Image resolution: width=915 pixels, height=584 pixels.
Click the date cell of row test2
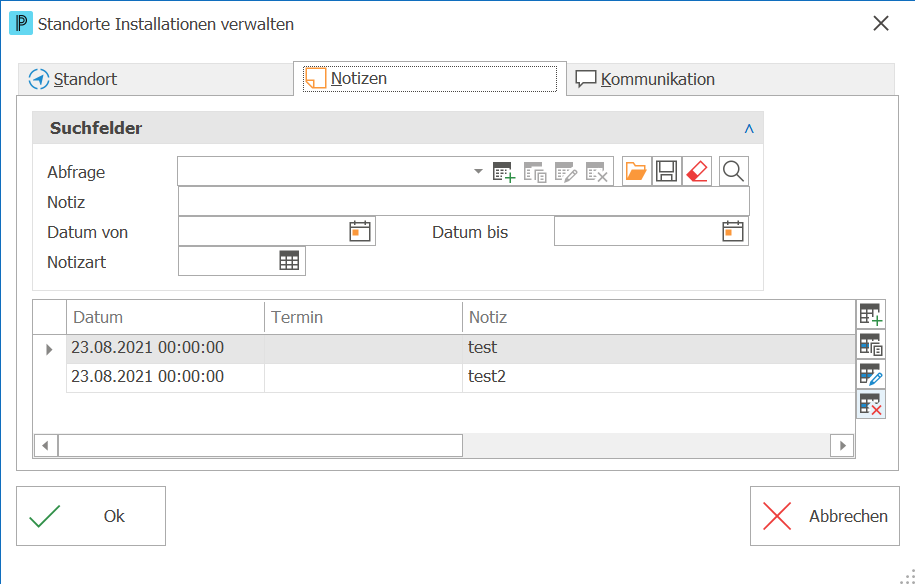click(166, 377)
